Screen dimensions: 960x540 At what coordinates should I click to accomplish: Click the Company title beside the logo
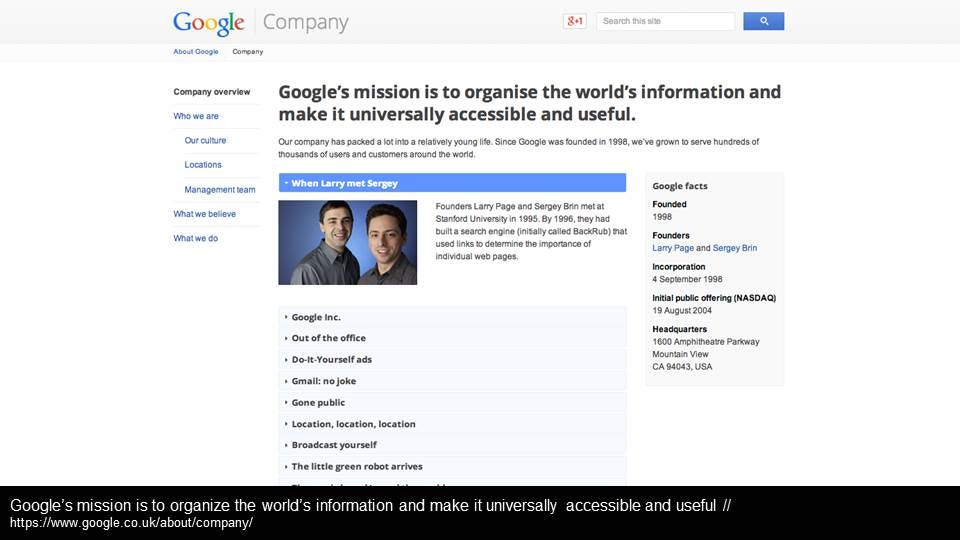[306, 23]
